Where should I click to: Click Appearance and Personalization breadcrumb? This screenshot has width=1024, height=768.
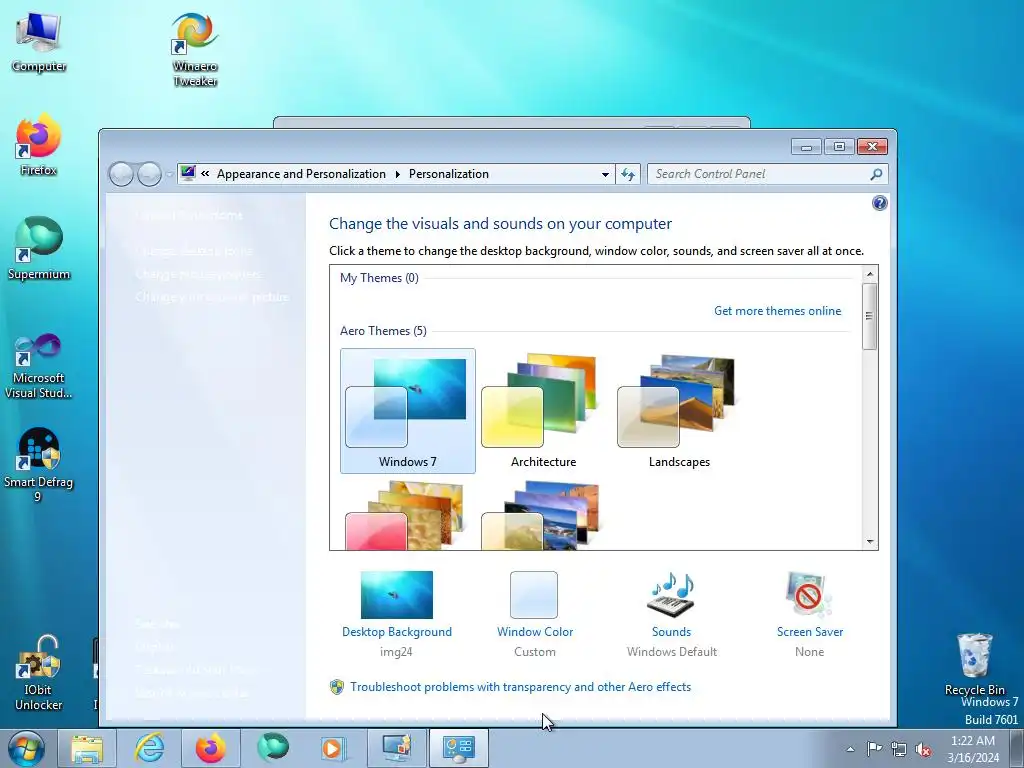(301, 174)
